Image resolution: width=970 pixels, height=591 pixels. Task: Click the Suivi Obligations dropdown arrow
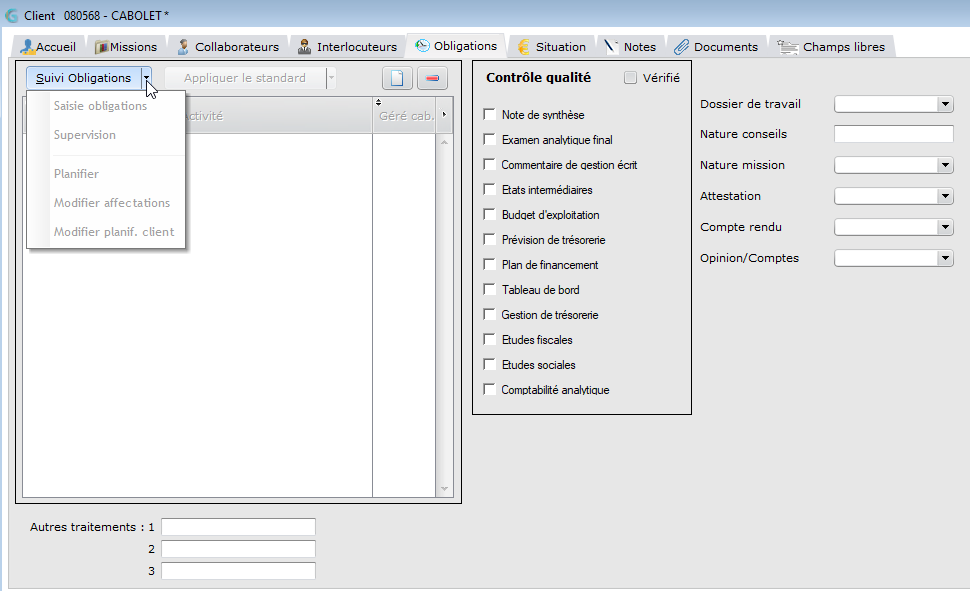point(147,78)
